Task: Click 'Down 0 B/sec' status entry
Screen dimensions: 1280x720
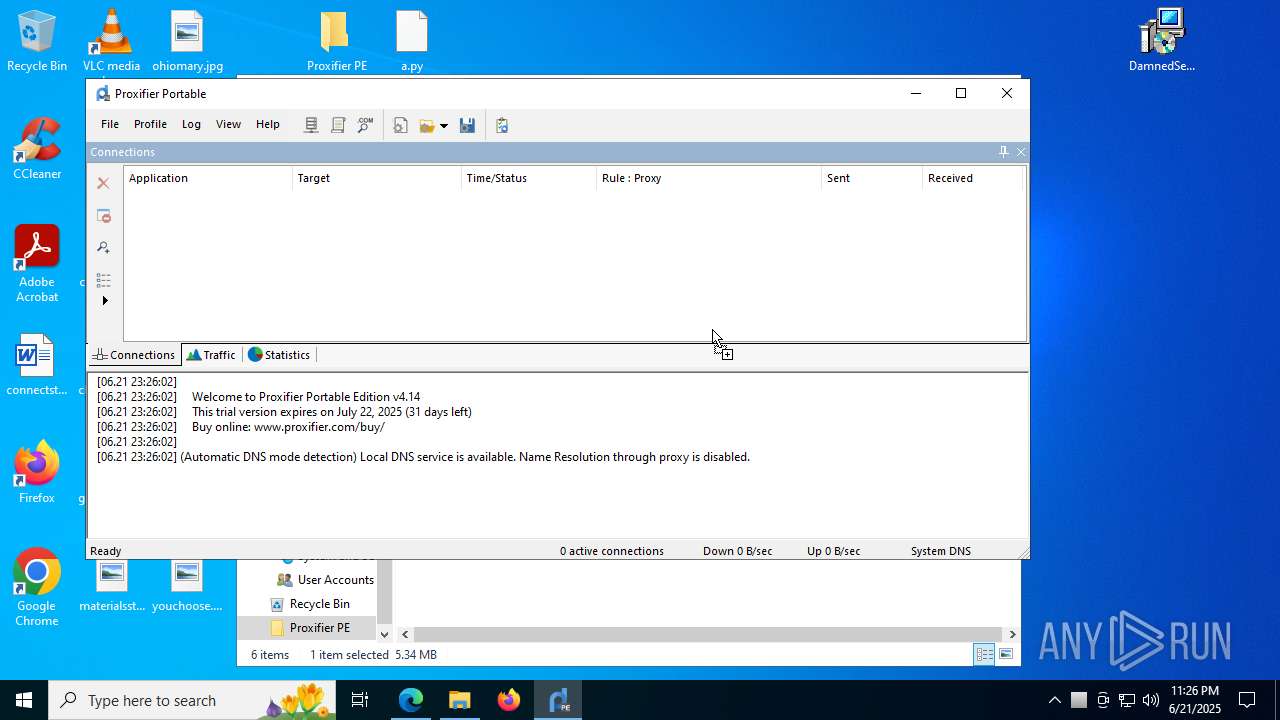Action: [x=737, y=551]
